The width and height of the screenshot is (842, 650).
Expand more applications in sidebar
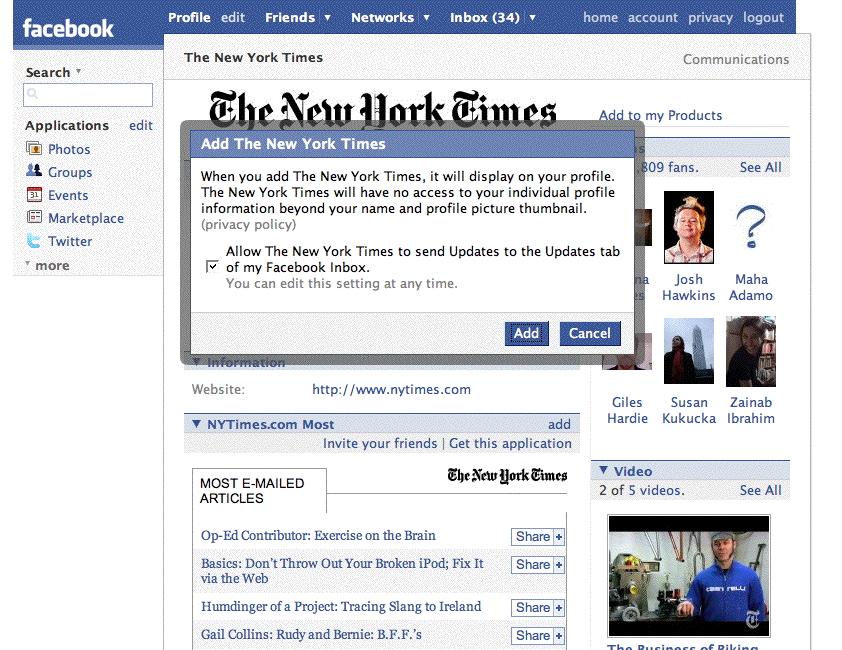[47, 266]
